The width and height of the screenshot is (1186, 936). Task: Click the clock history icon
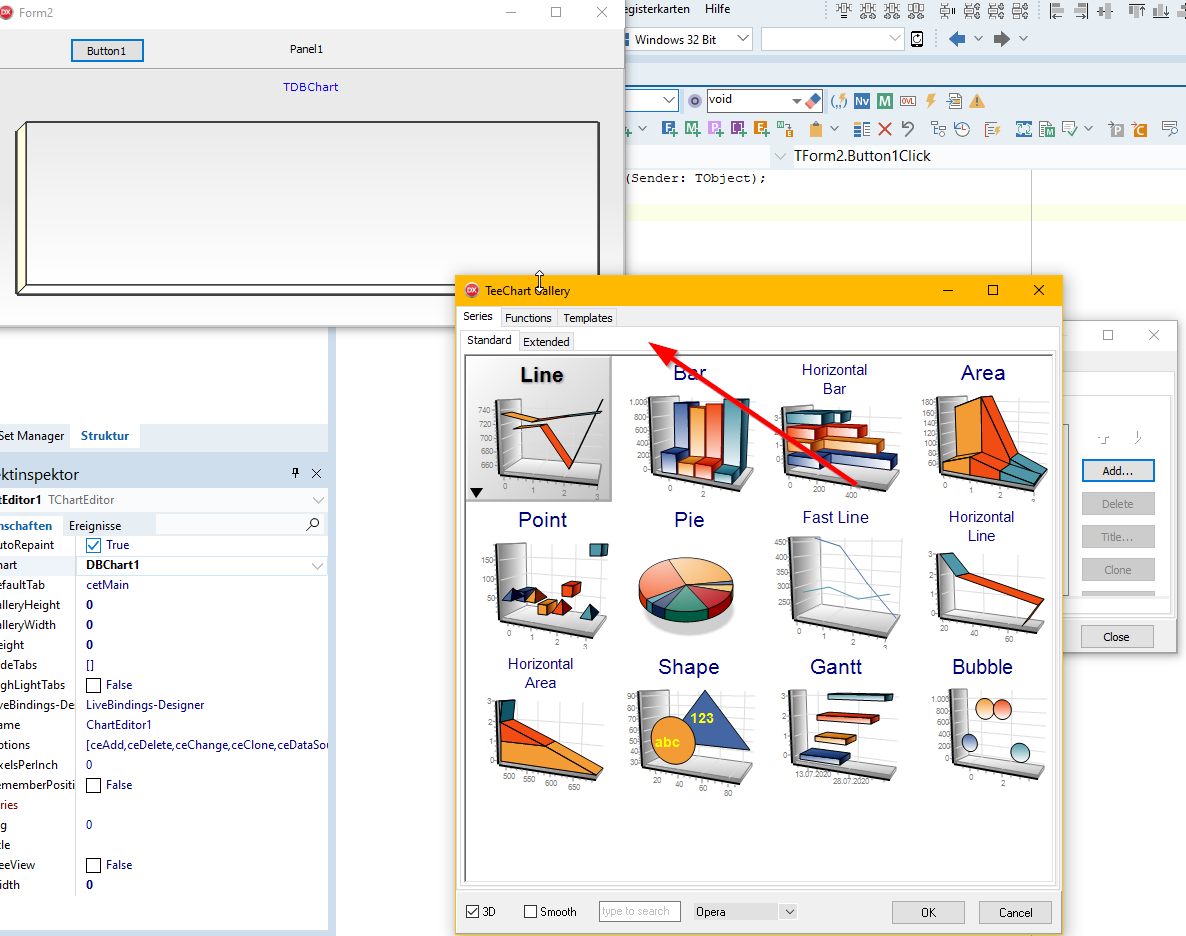[x=962, y=129]
